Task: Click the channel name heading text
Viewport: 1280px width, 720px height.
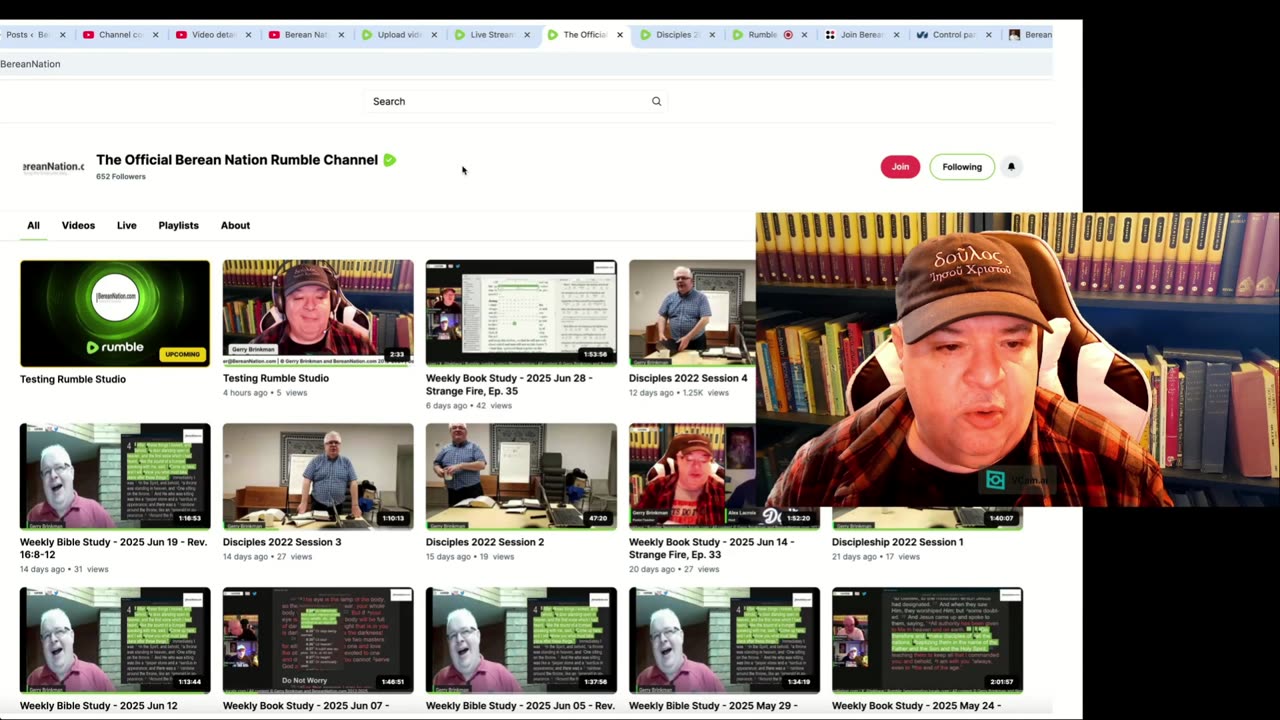Action: 237,160
